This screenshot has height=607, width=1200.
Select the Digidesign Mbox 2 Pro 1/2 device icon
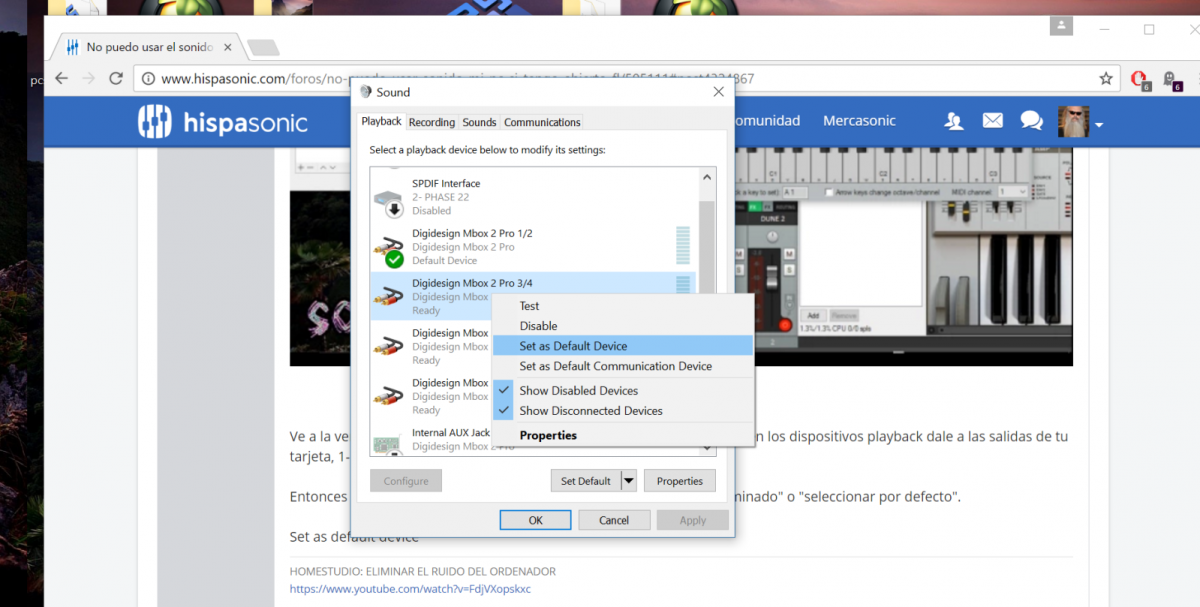pyautogui.click(x=388, y=250)
